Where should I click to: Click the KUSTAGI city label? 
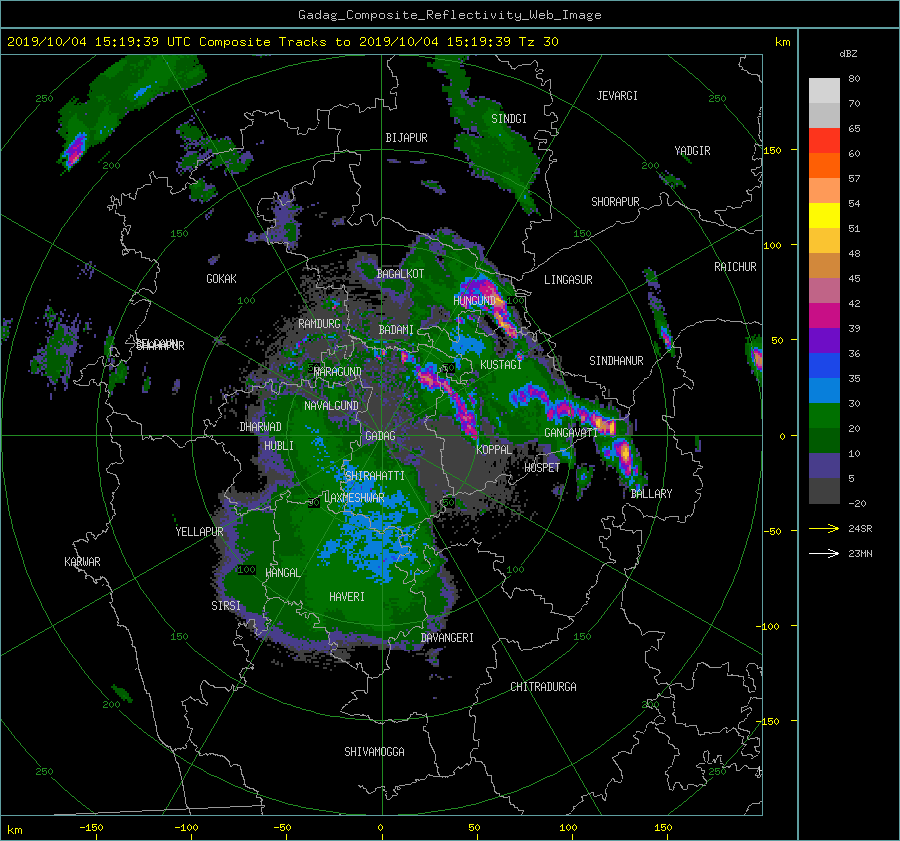point(501,365)
